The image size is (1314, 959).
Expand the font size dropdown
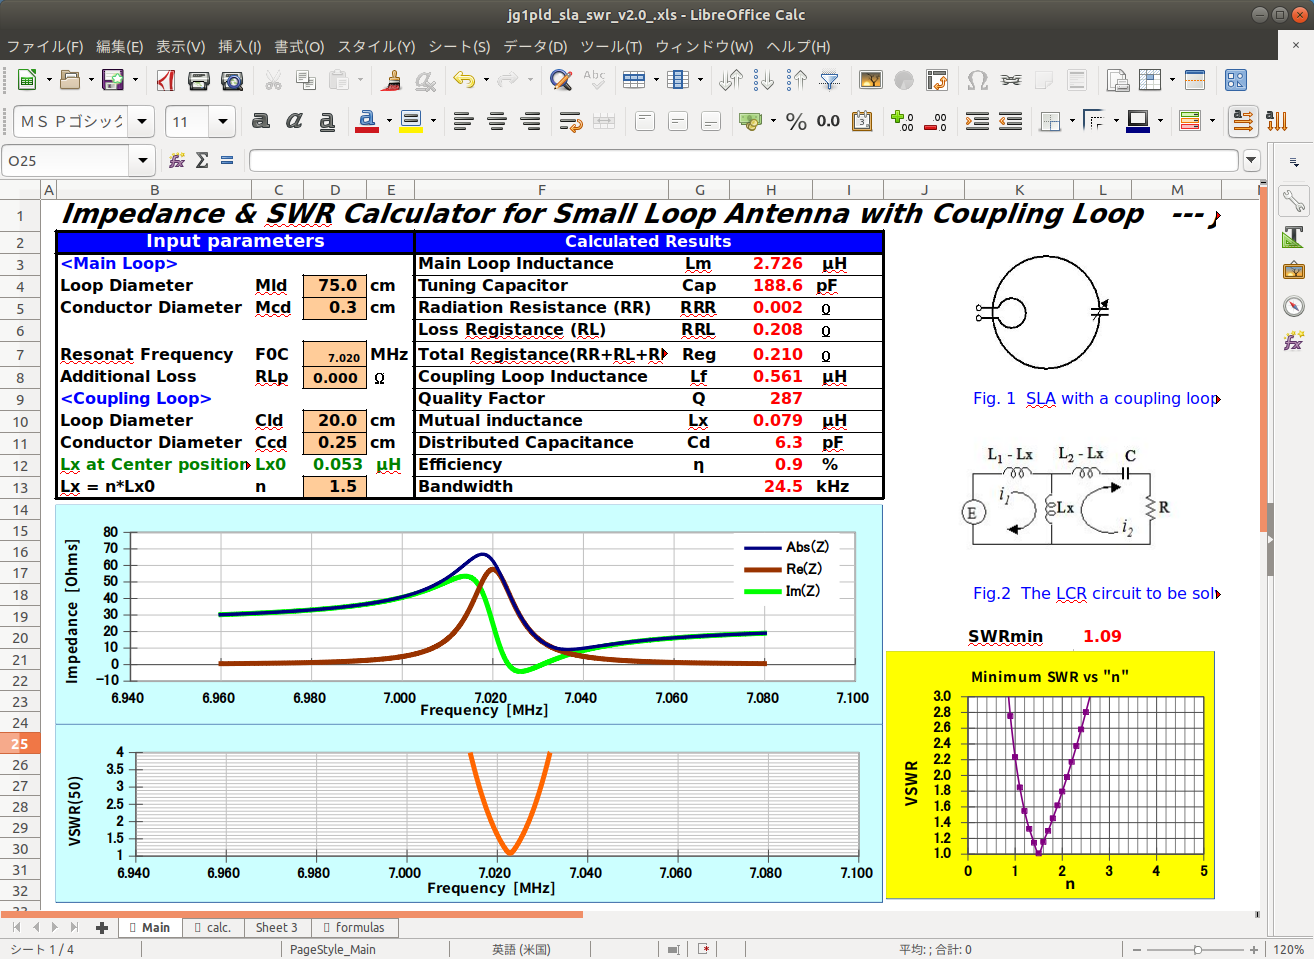click(x=222, y=121)
